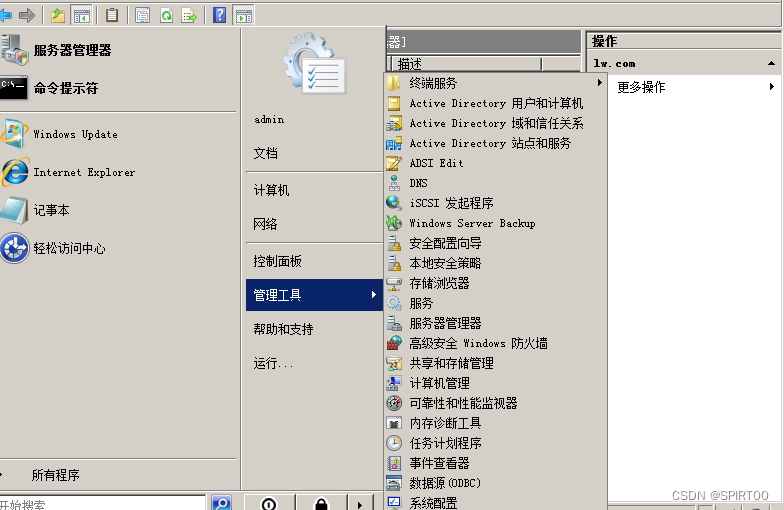The image size is (784, 510).
Task: Click the show/hide console tree icon
Action: click(81, 16)
